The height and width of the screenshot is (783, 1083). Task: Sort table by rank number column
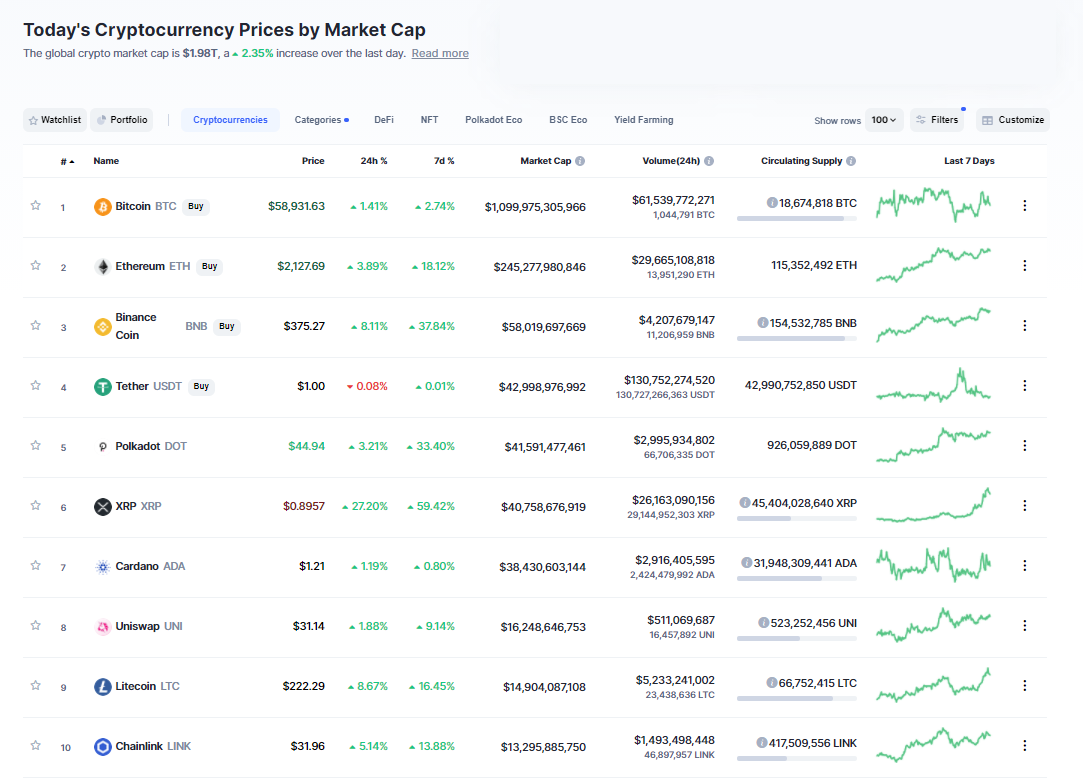67,162
